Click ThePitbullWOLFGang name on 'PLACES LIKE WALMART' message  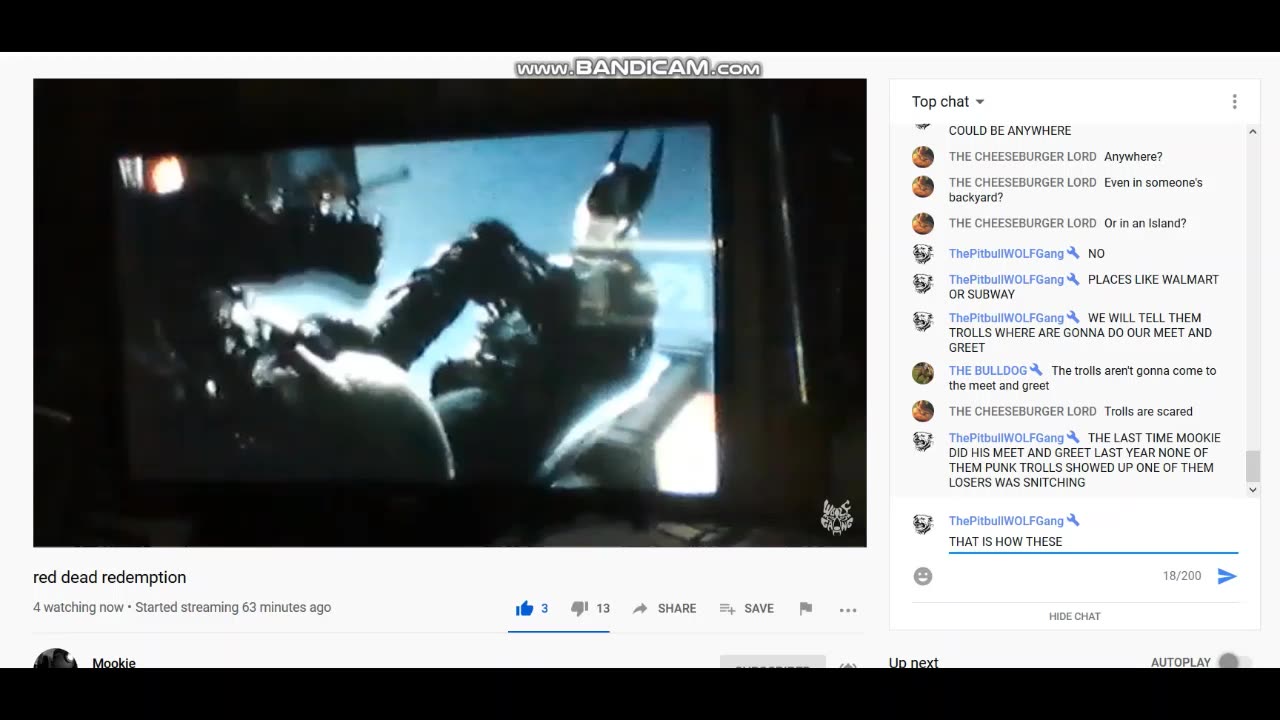(1006, 280)
